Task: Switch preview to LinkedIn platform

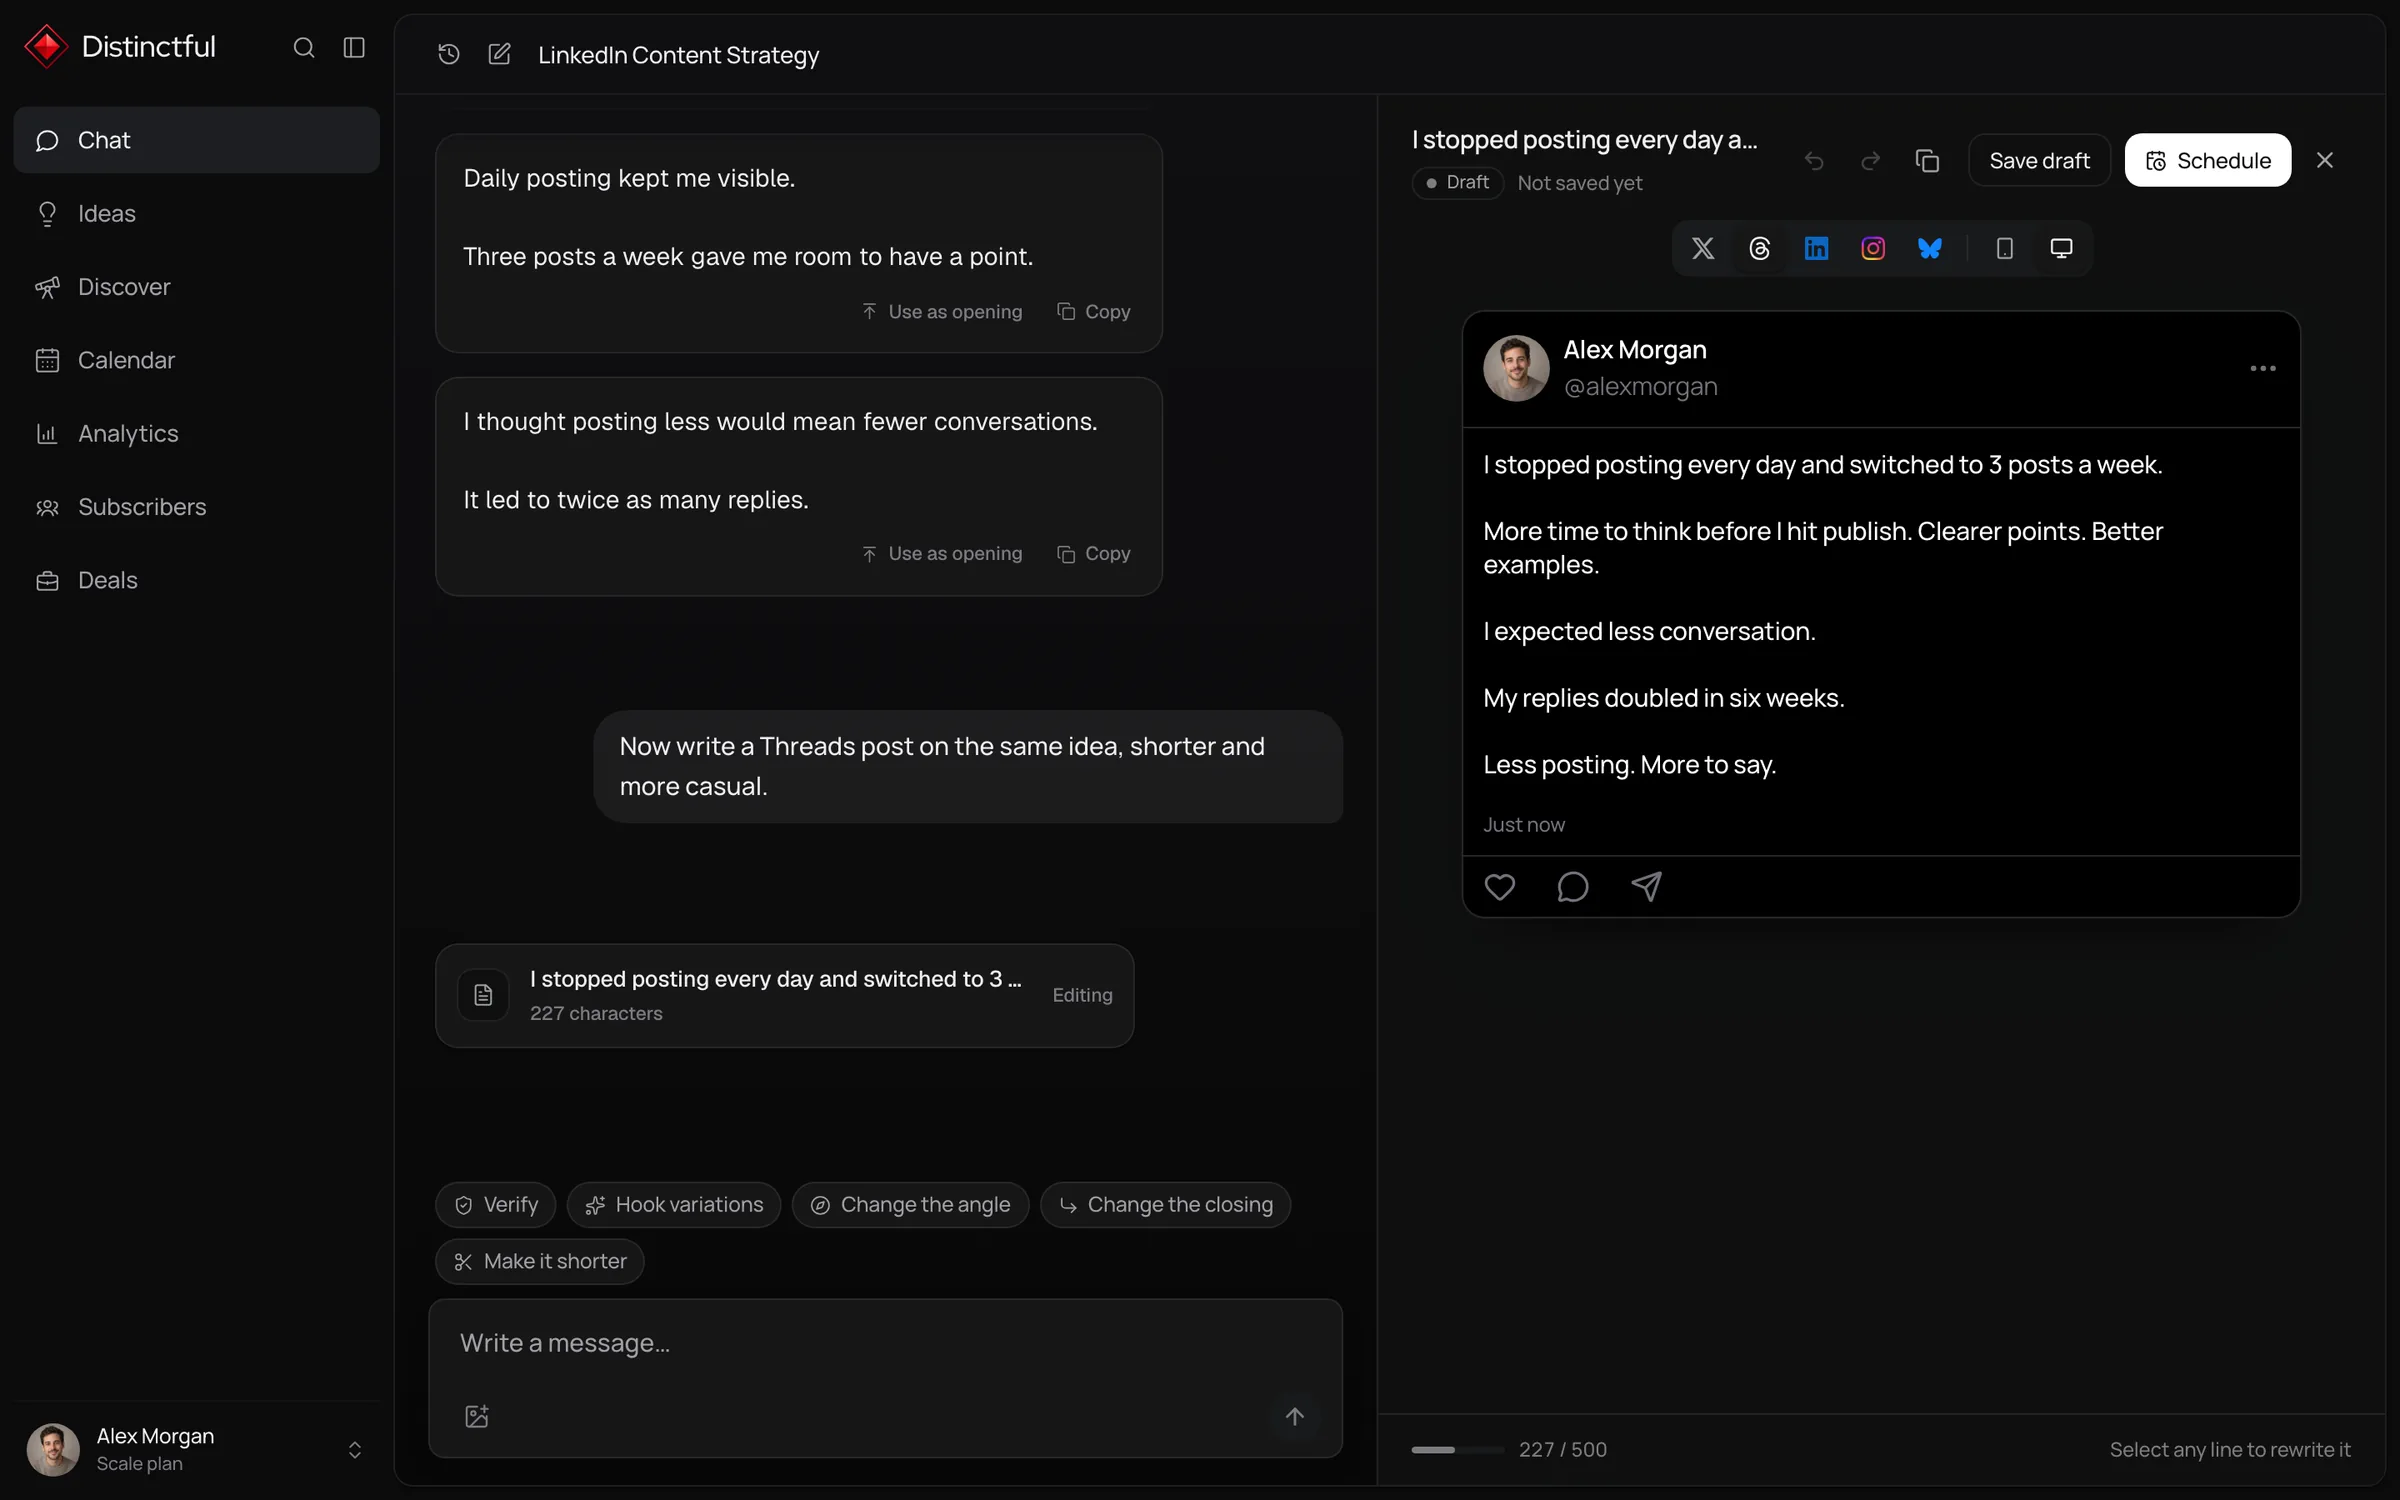Action: click(1816, 248)
